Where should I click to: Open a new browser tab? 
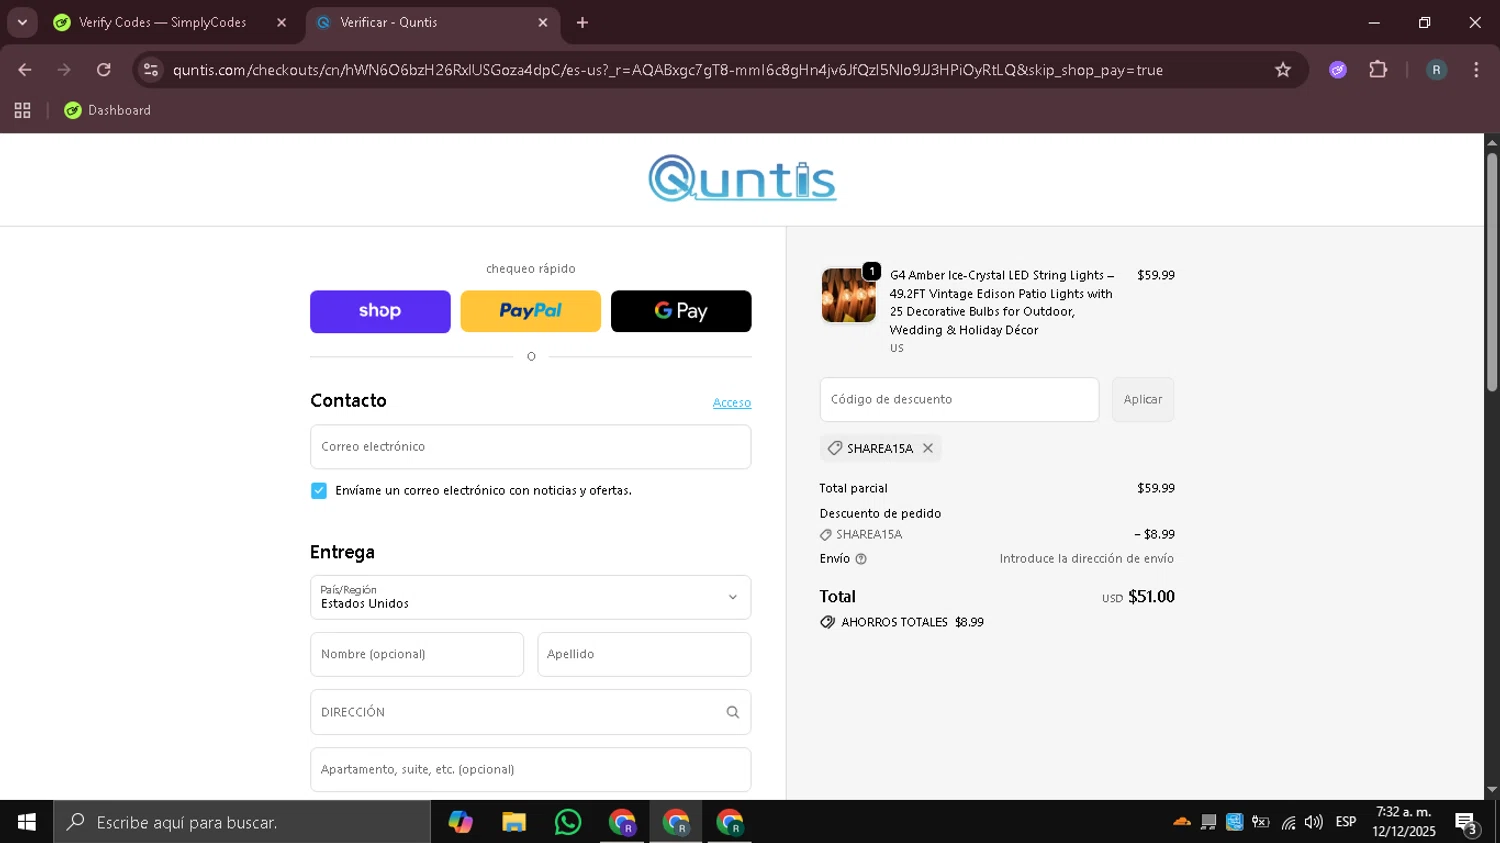[x=582, y=22]
